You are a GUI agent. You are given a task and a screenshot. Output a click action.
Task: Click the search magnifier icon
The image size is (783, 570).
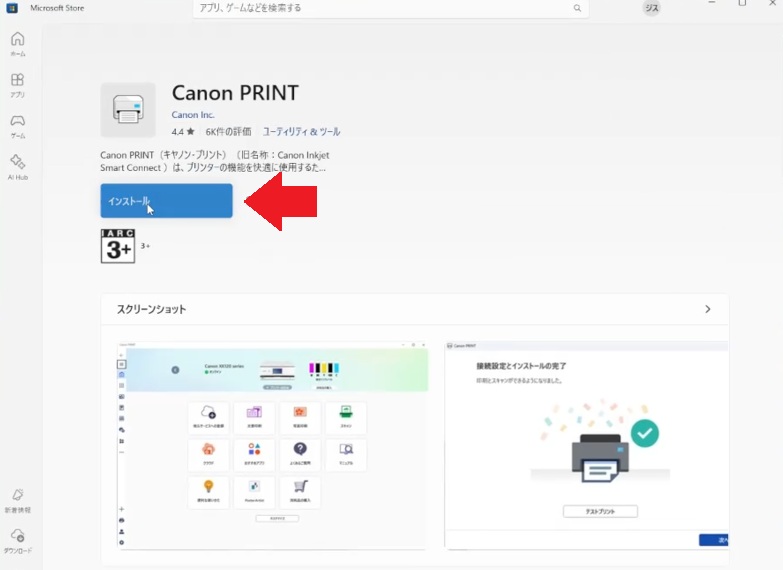pyautogui.click(x=577, y=8)
